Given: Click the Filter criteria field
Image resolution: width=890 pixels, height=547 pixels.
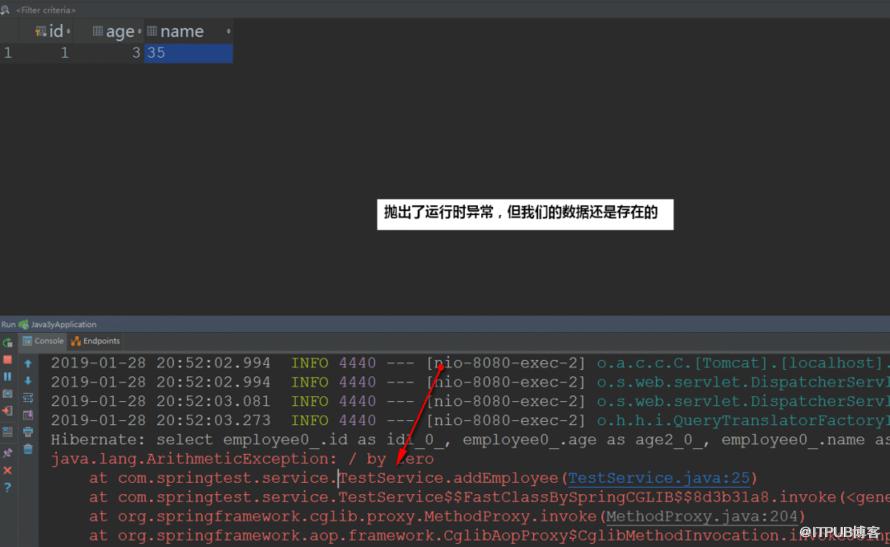Looking at the screenshot, I should point(45,10).
